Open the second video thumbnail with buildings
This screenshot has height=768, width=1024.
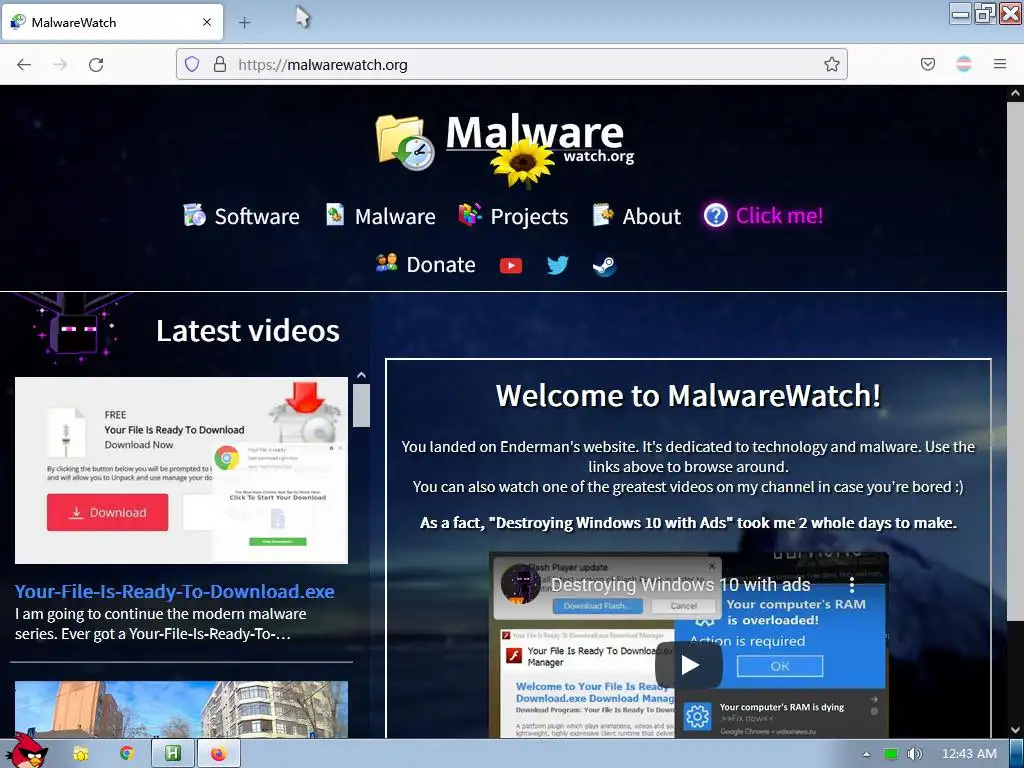pos(182,710)
